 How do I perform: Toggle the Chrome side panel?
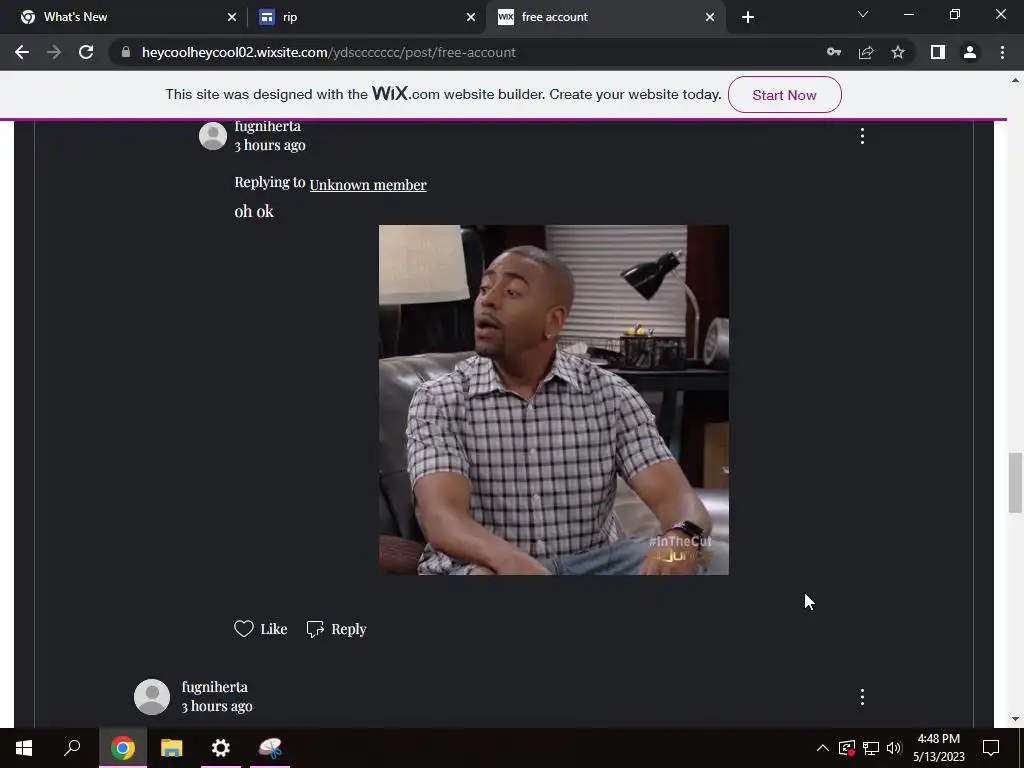pyautogui.click(x=938, y=52)
